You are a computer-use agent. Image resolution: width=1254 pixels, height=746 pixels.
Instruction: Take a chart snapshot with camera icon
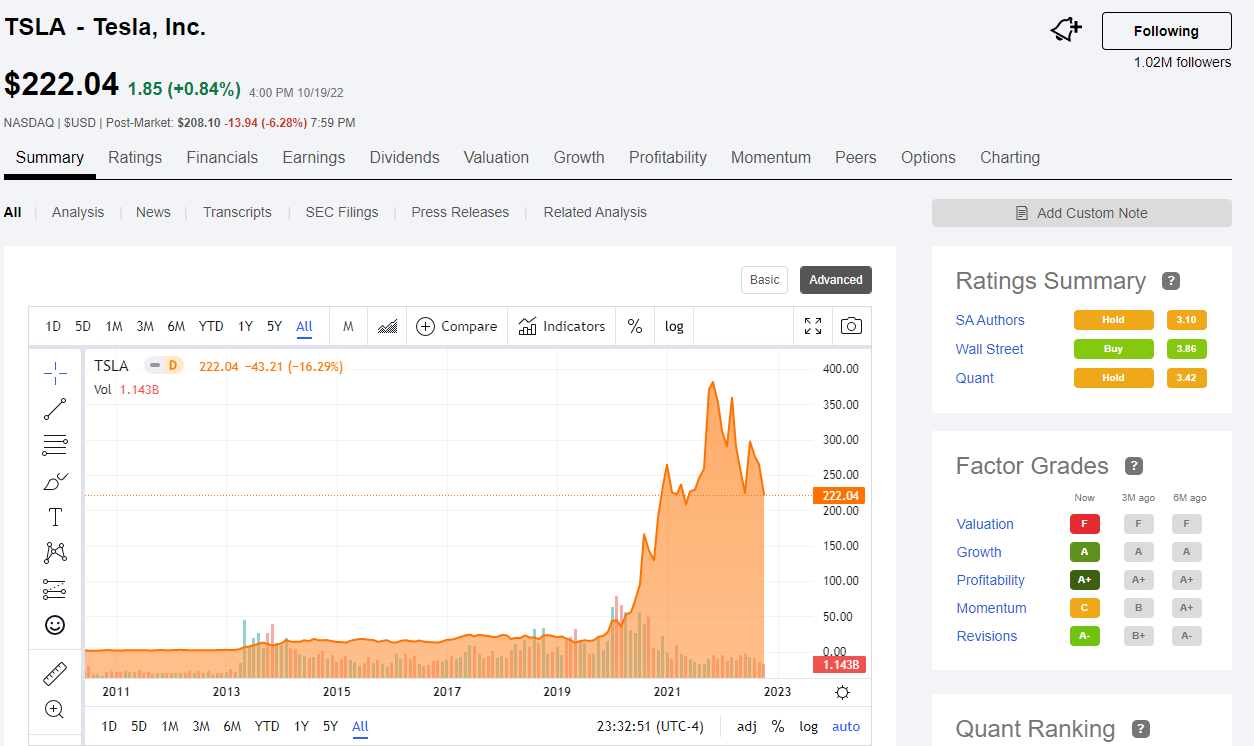coord(851,326)
